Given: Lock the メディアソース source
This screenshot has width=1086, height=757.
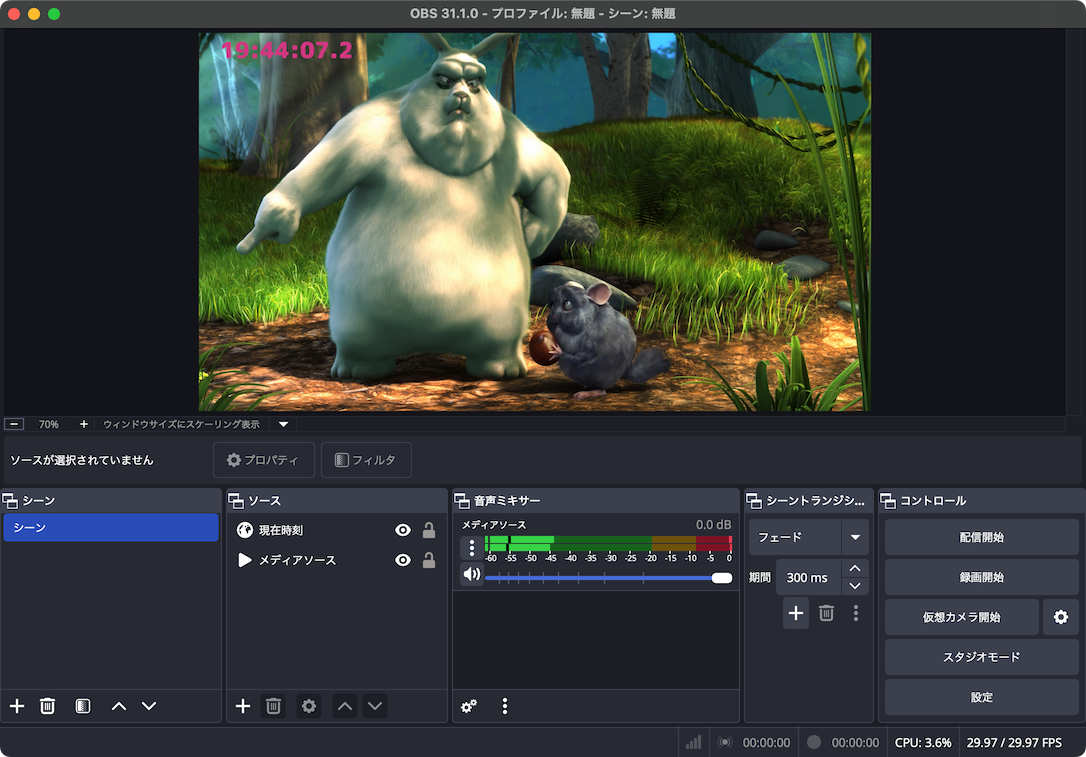Looking at the screenshot, I should click(x=429, y=560).
